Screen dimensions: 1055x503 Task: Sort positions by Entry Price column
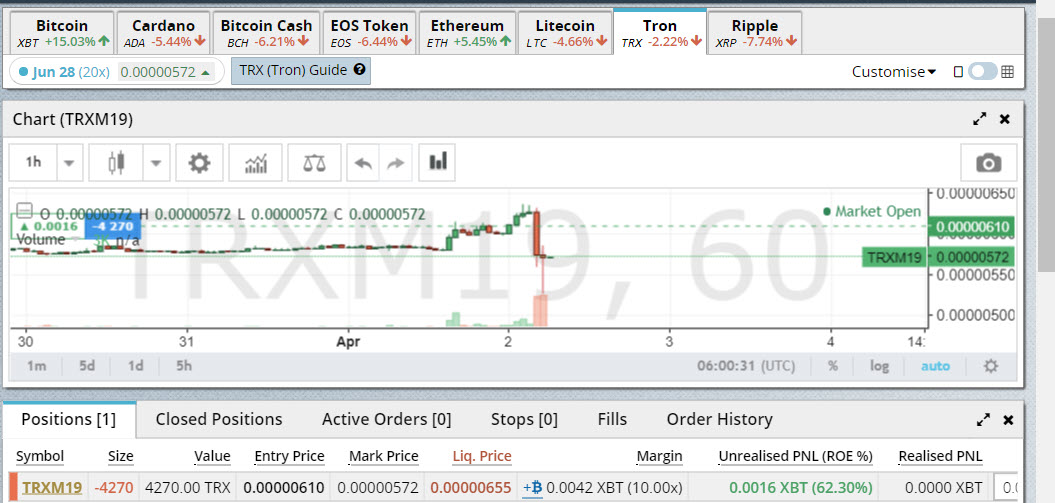click(x=289, y=457)
